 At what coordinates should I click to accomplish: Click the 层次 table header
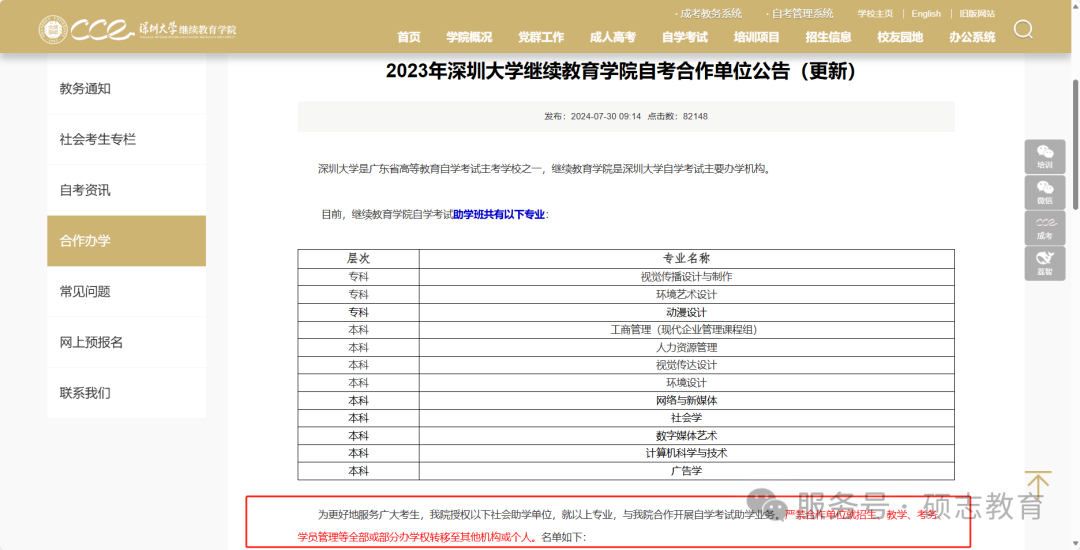point(358,258)
